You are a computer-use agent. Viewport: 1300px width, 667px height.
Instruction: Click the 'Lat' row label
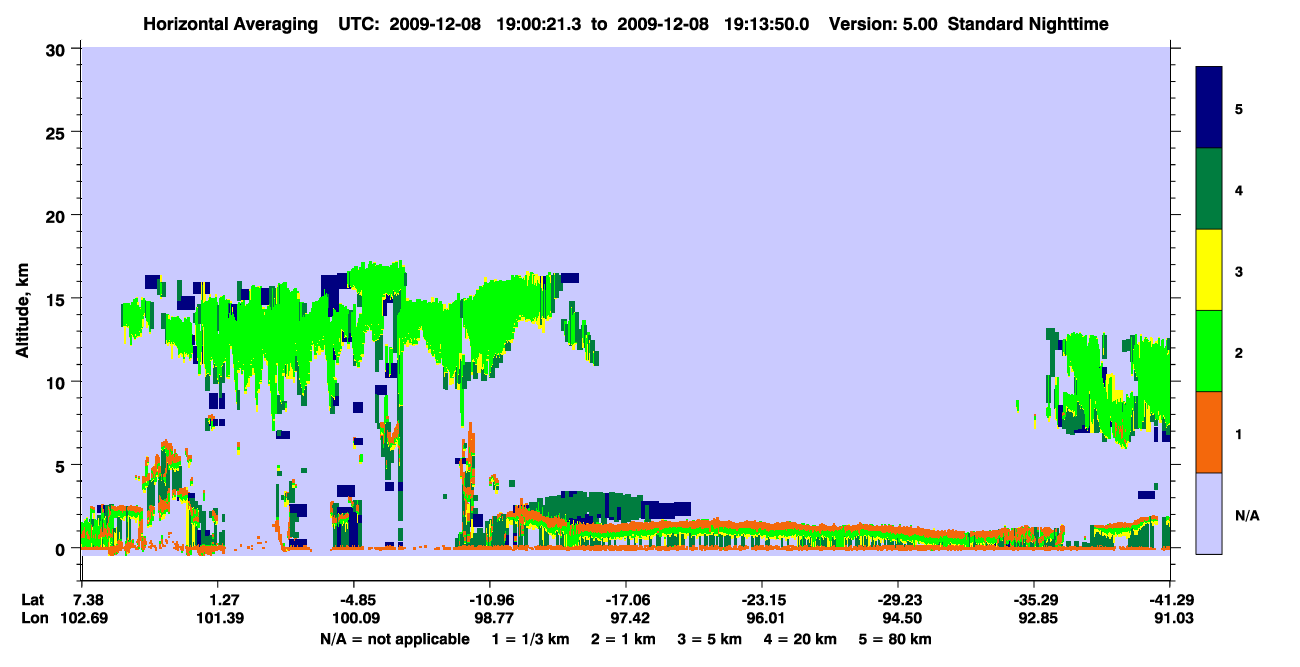click(33, 600)
